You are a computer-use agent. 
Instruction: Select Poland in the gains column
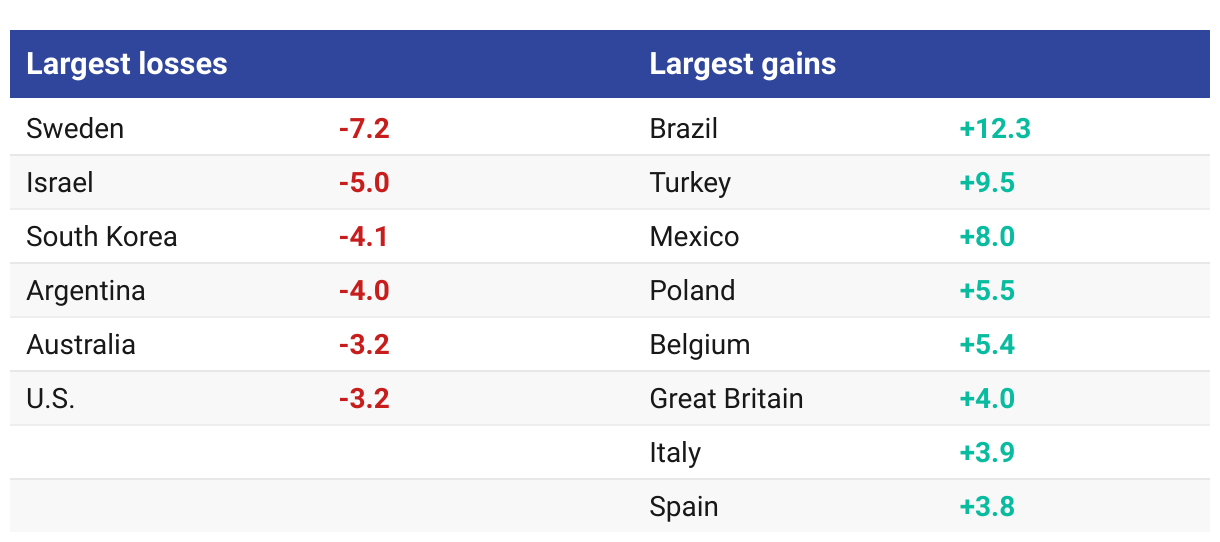[692, 291]
